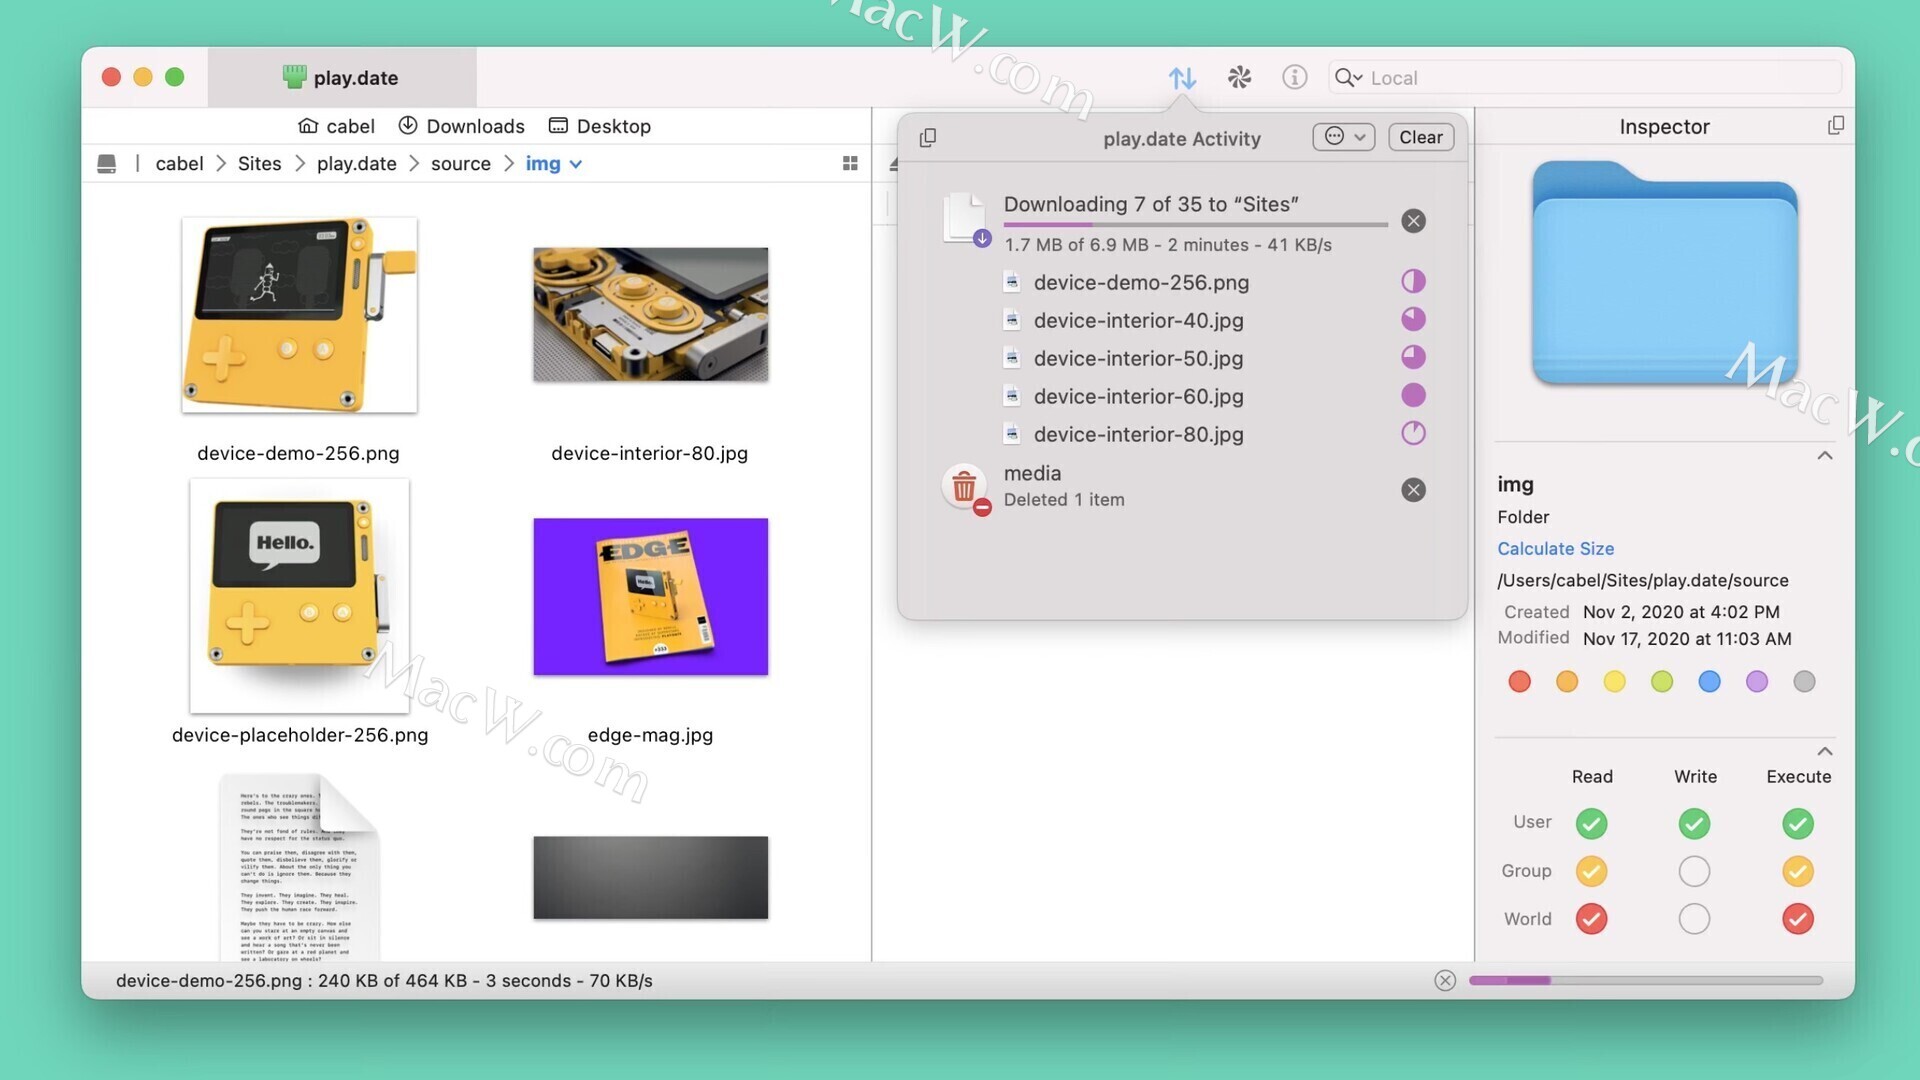The width and height of the screenshot is (1920, 1080).
Task: Click the Clear button
Action: (1421, 137)
